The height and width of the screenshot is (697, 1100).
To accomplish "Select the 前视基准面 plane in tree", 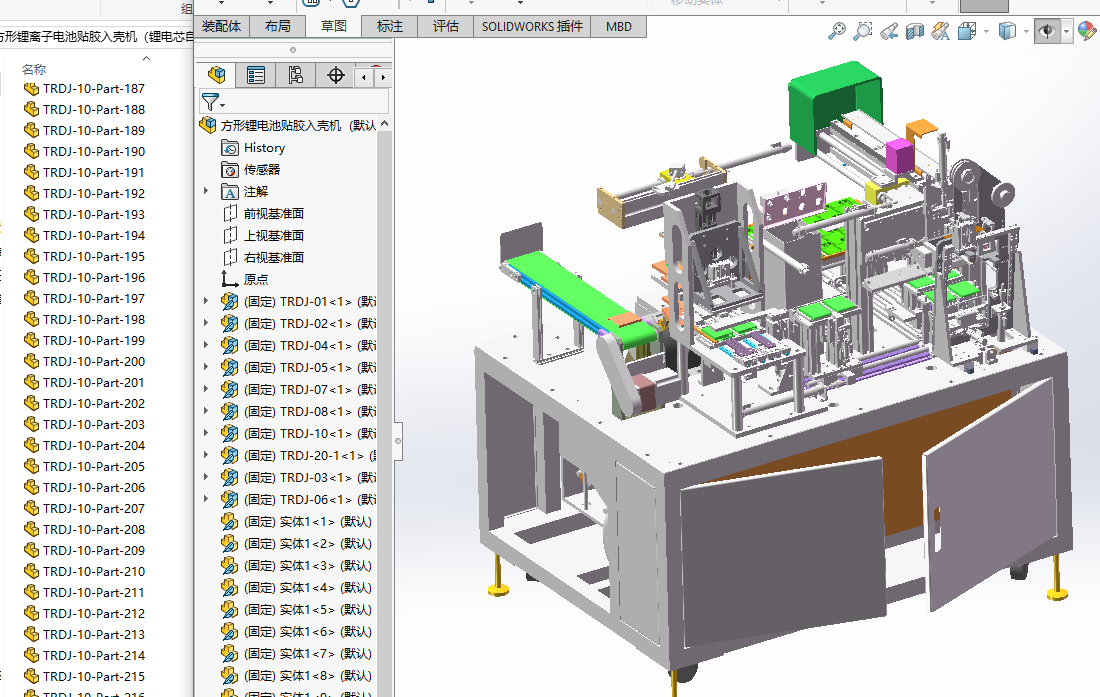I will (x=273, y=213).
